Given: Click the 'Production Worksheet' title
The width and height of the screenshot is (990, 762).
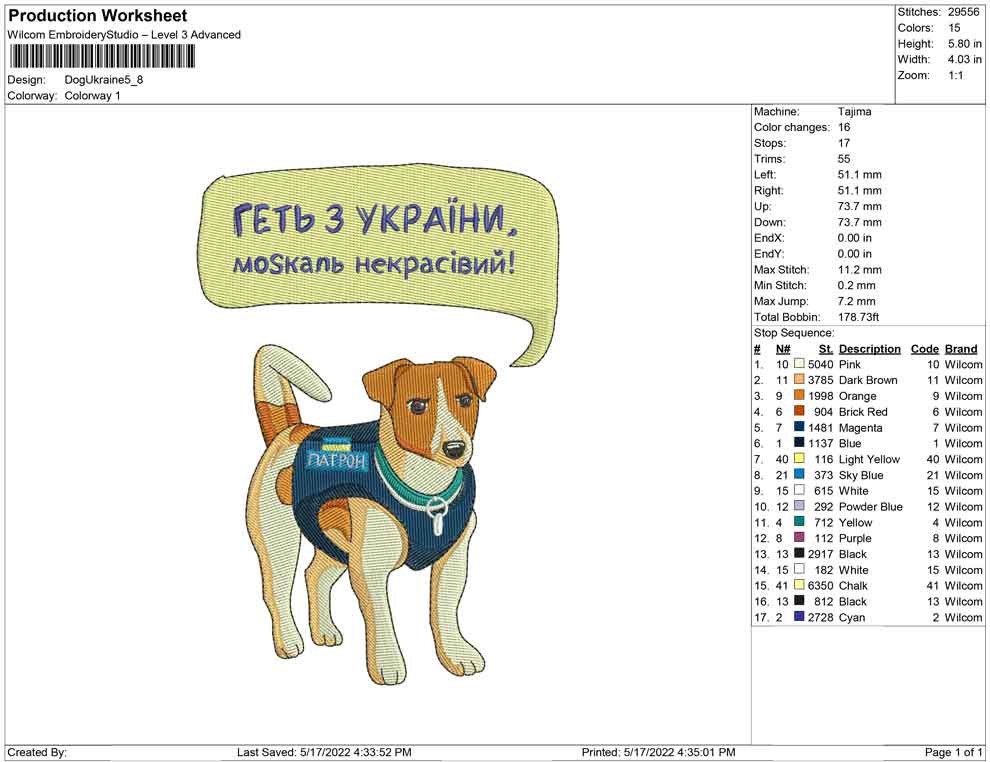Looking at the screenshot, I should pos(98,16).
